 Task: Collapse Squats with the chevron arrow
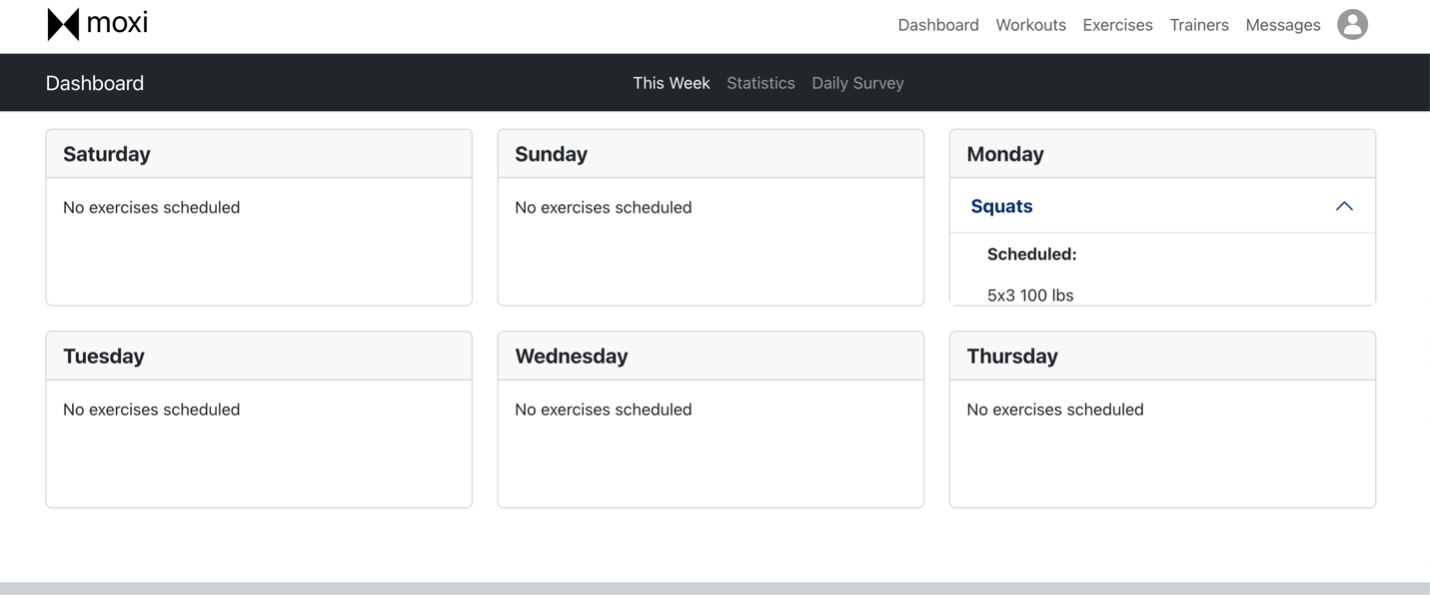click(x=1344, y=206)
